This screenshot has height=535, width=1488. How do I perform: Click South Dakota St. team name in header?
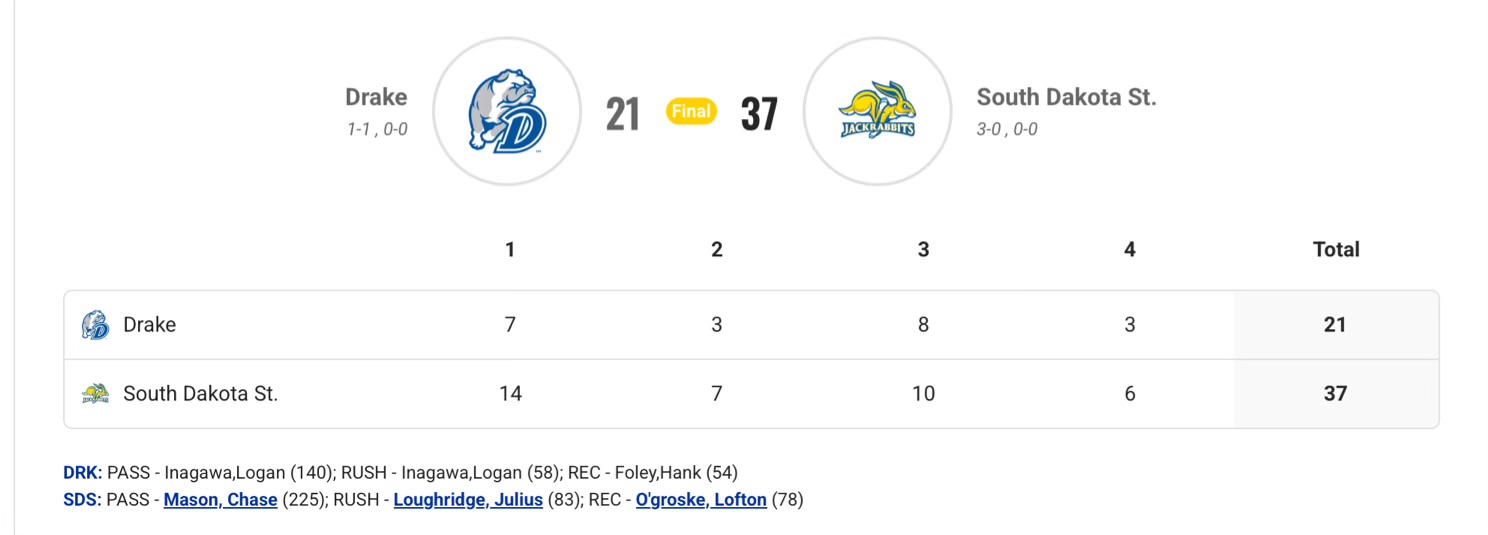pos(1066,97)
